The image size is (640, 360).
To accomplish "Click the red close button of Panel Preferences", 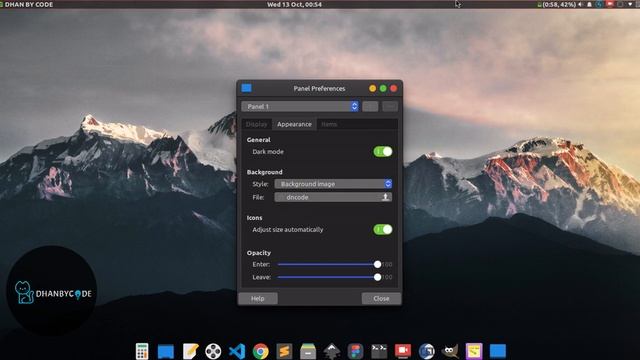I will 393,88.
